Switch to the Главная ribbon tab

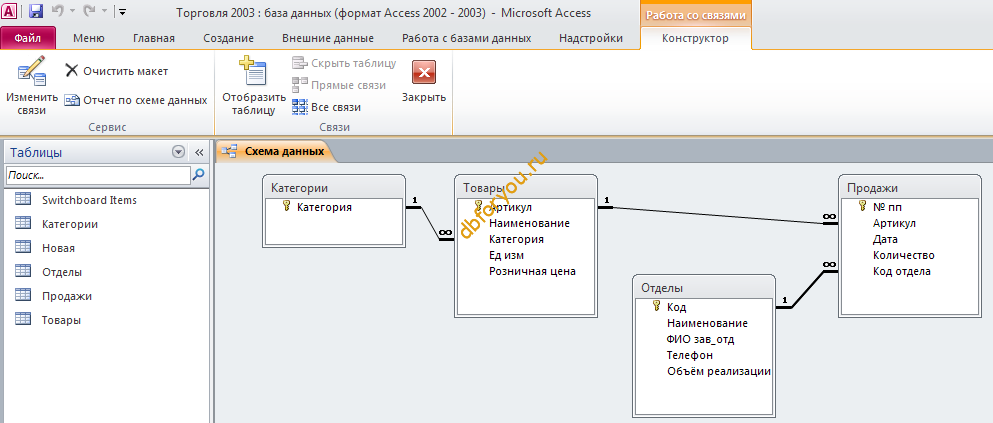154,38
